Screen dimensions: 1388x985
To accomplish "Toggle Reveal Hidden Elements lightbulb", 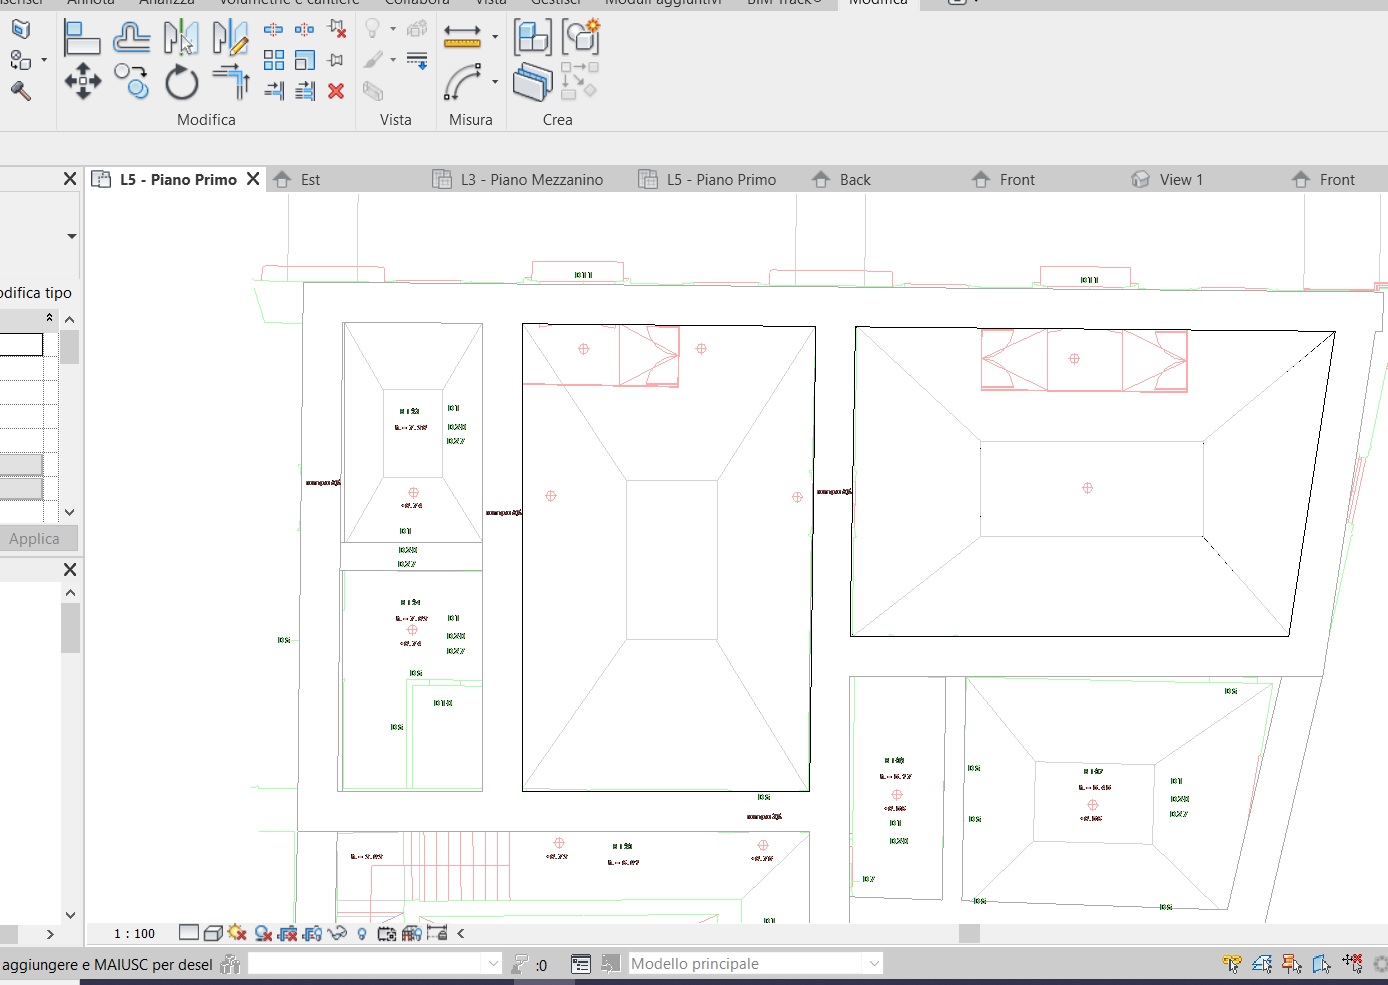I will [362, 932].
